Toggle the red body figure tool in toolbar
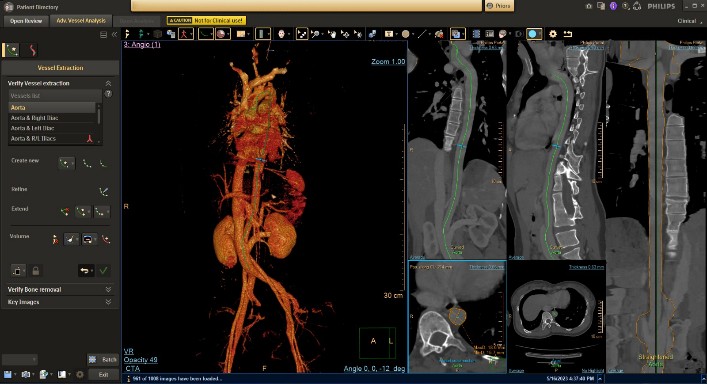The height and width of the screenshot is (384, 707). pyautogui.click(x=185, y=34)
